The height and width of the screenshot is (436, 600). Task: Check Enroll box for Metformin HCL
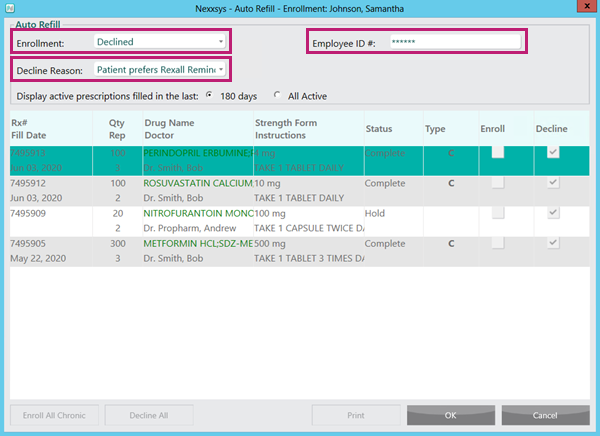pyautogui.click(x=497, y=243)
